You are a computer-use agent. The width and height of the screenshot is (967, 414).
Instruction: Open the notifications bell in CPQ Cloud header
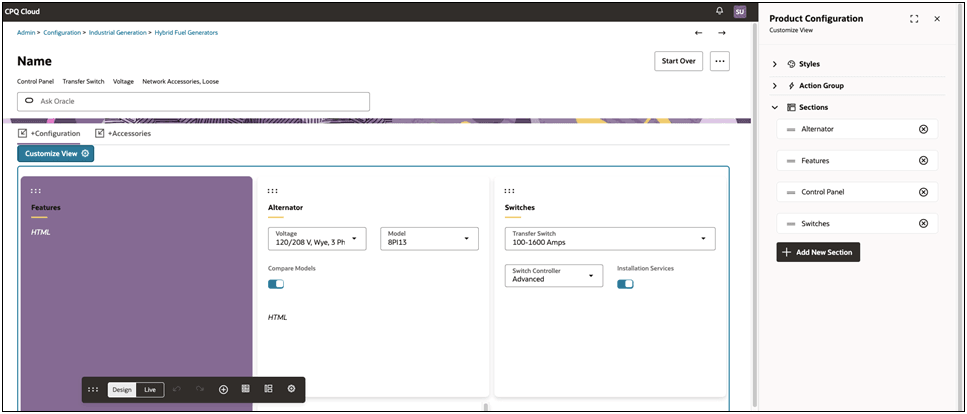[x=719, y=11]
